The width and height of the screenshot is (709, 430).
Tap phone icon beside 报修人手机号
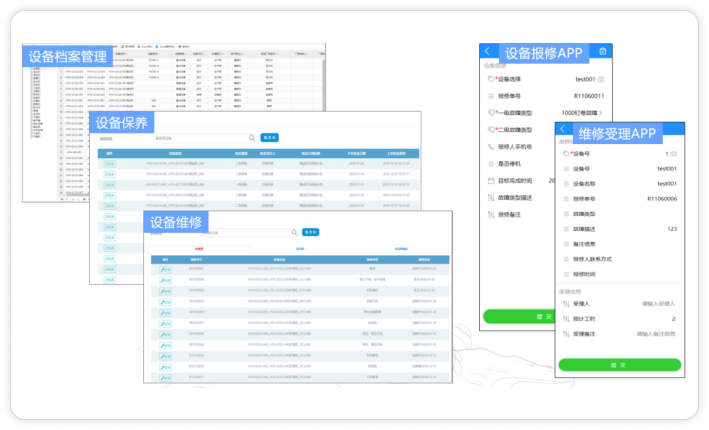(x=491, y=146)
